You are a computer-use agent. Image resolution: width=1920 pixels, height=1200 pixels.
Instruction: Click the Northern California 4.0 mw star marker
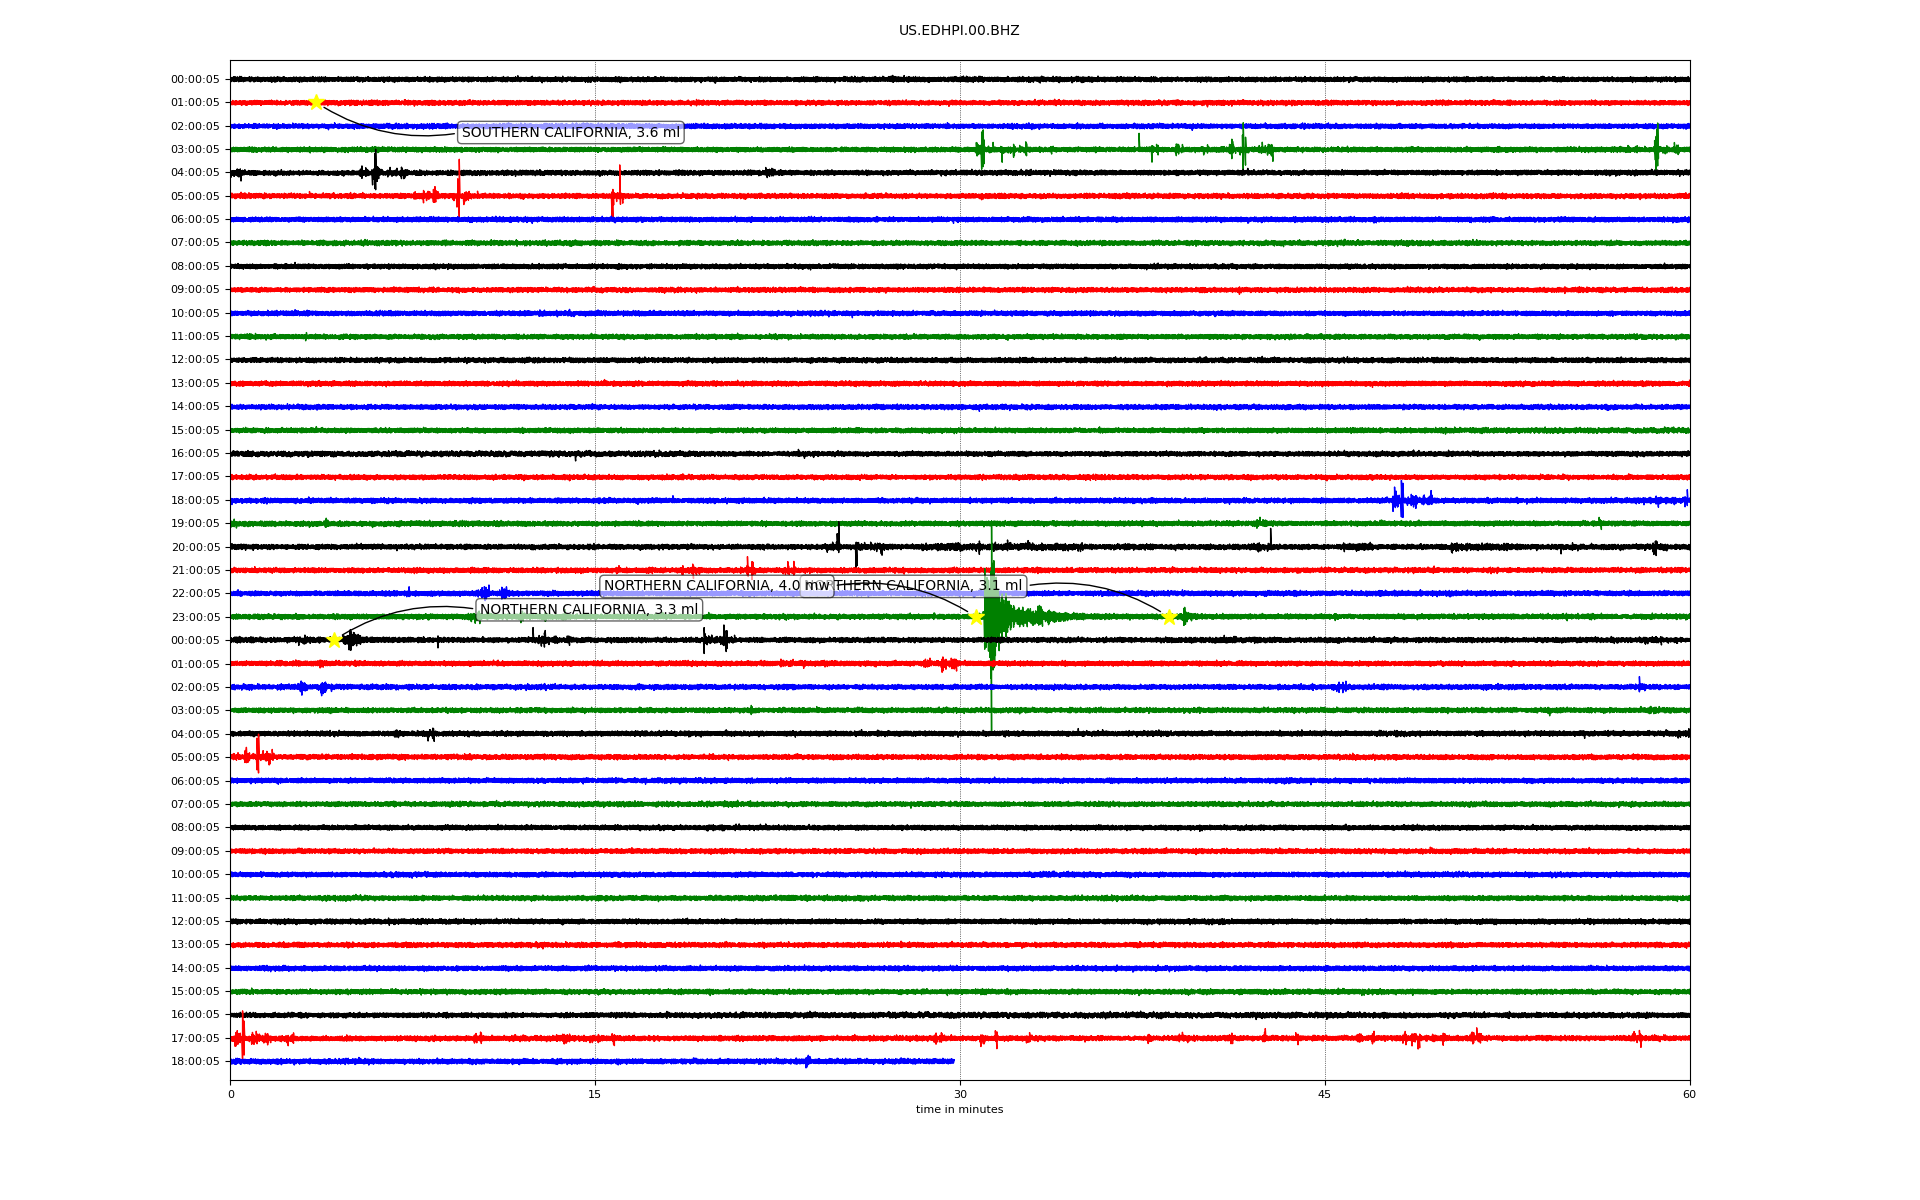976,617
